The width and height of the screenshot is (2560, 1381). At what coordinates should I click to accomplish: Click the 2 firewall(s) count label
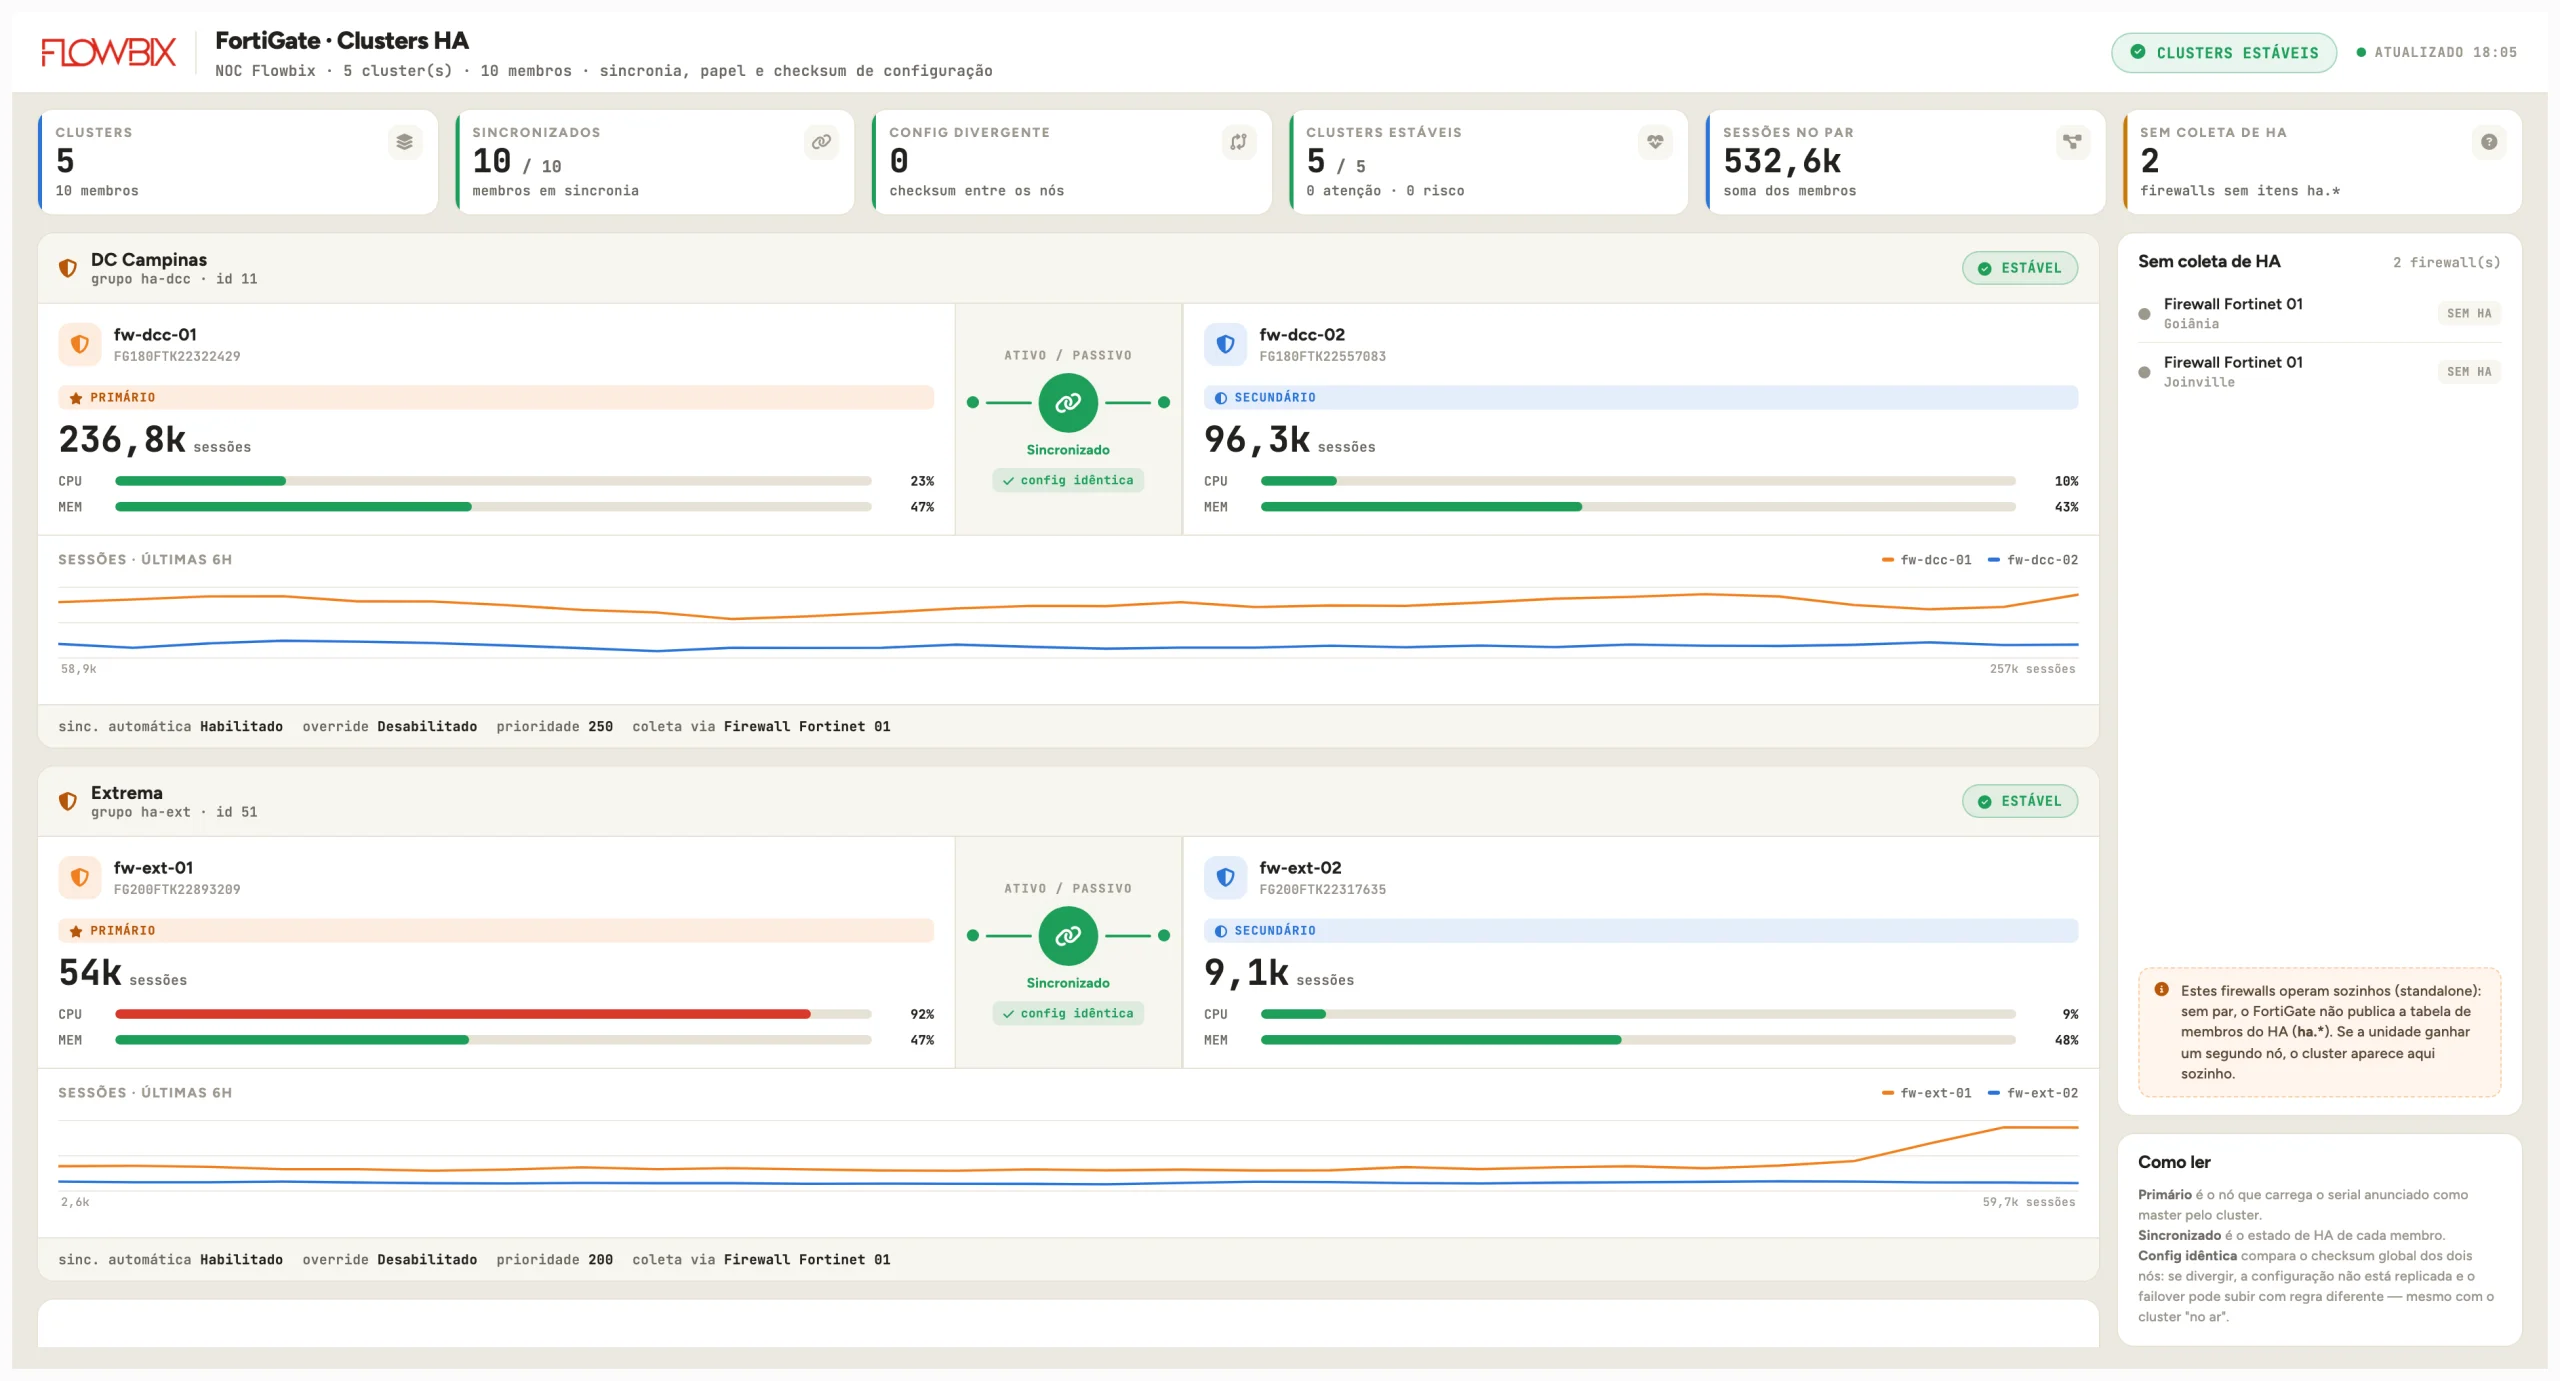[2446, 262]
